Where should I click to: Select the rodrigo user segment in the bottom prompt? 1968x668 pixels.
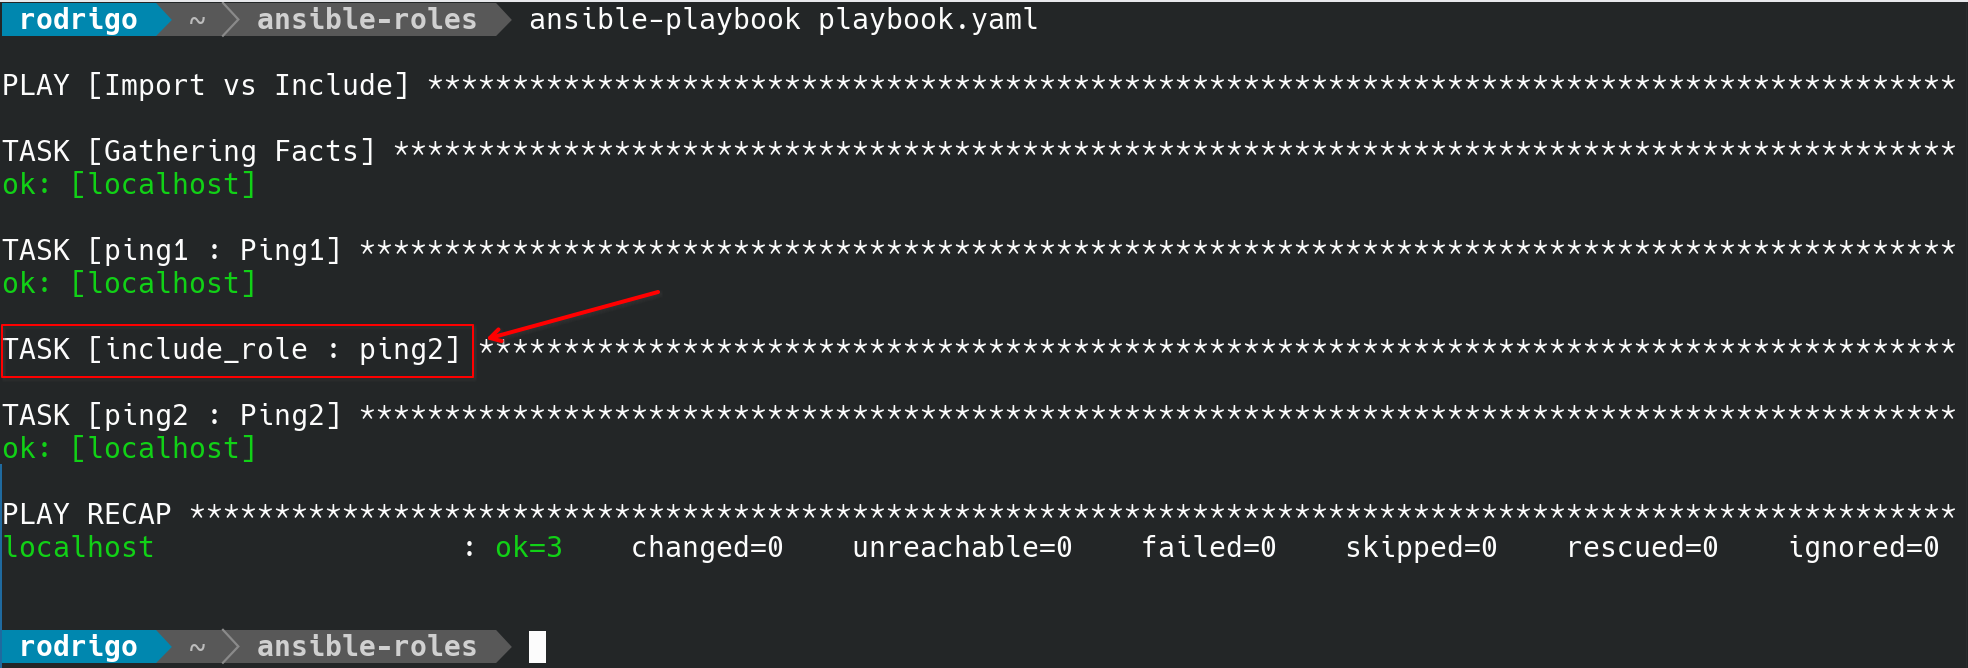78,647
